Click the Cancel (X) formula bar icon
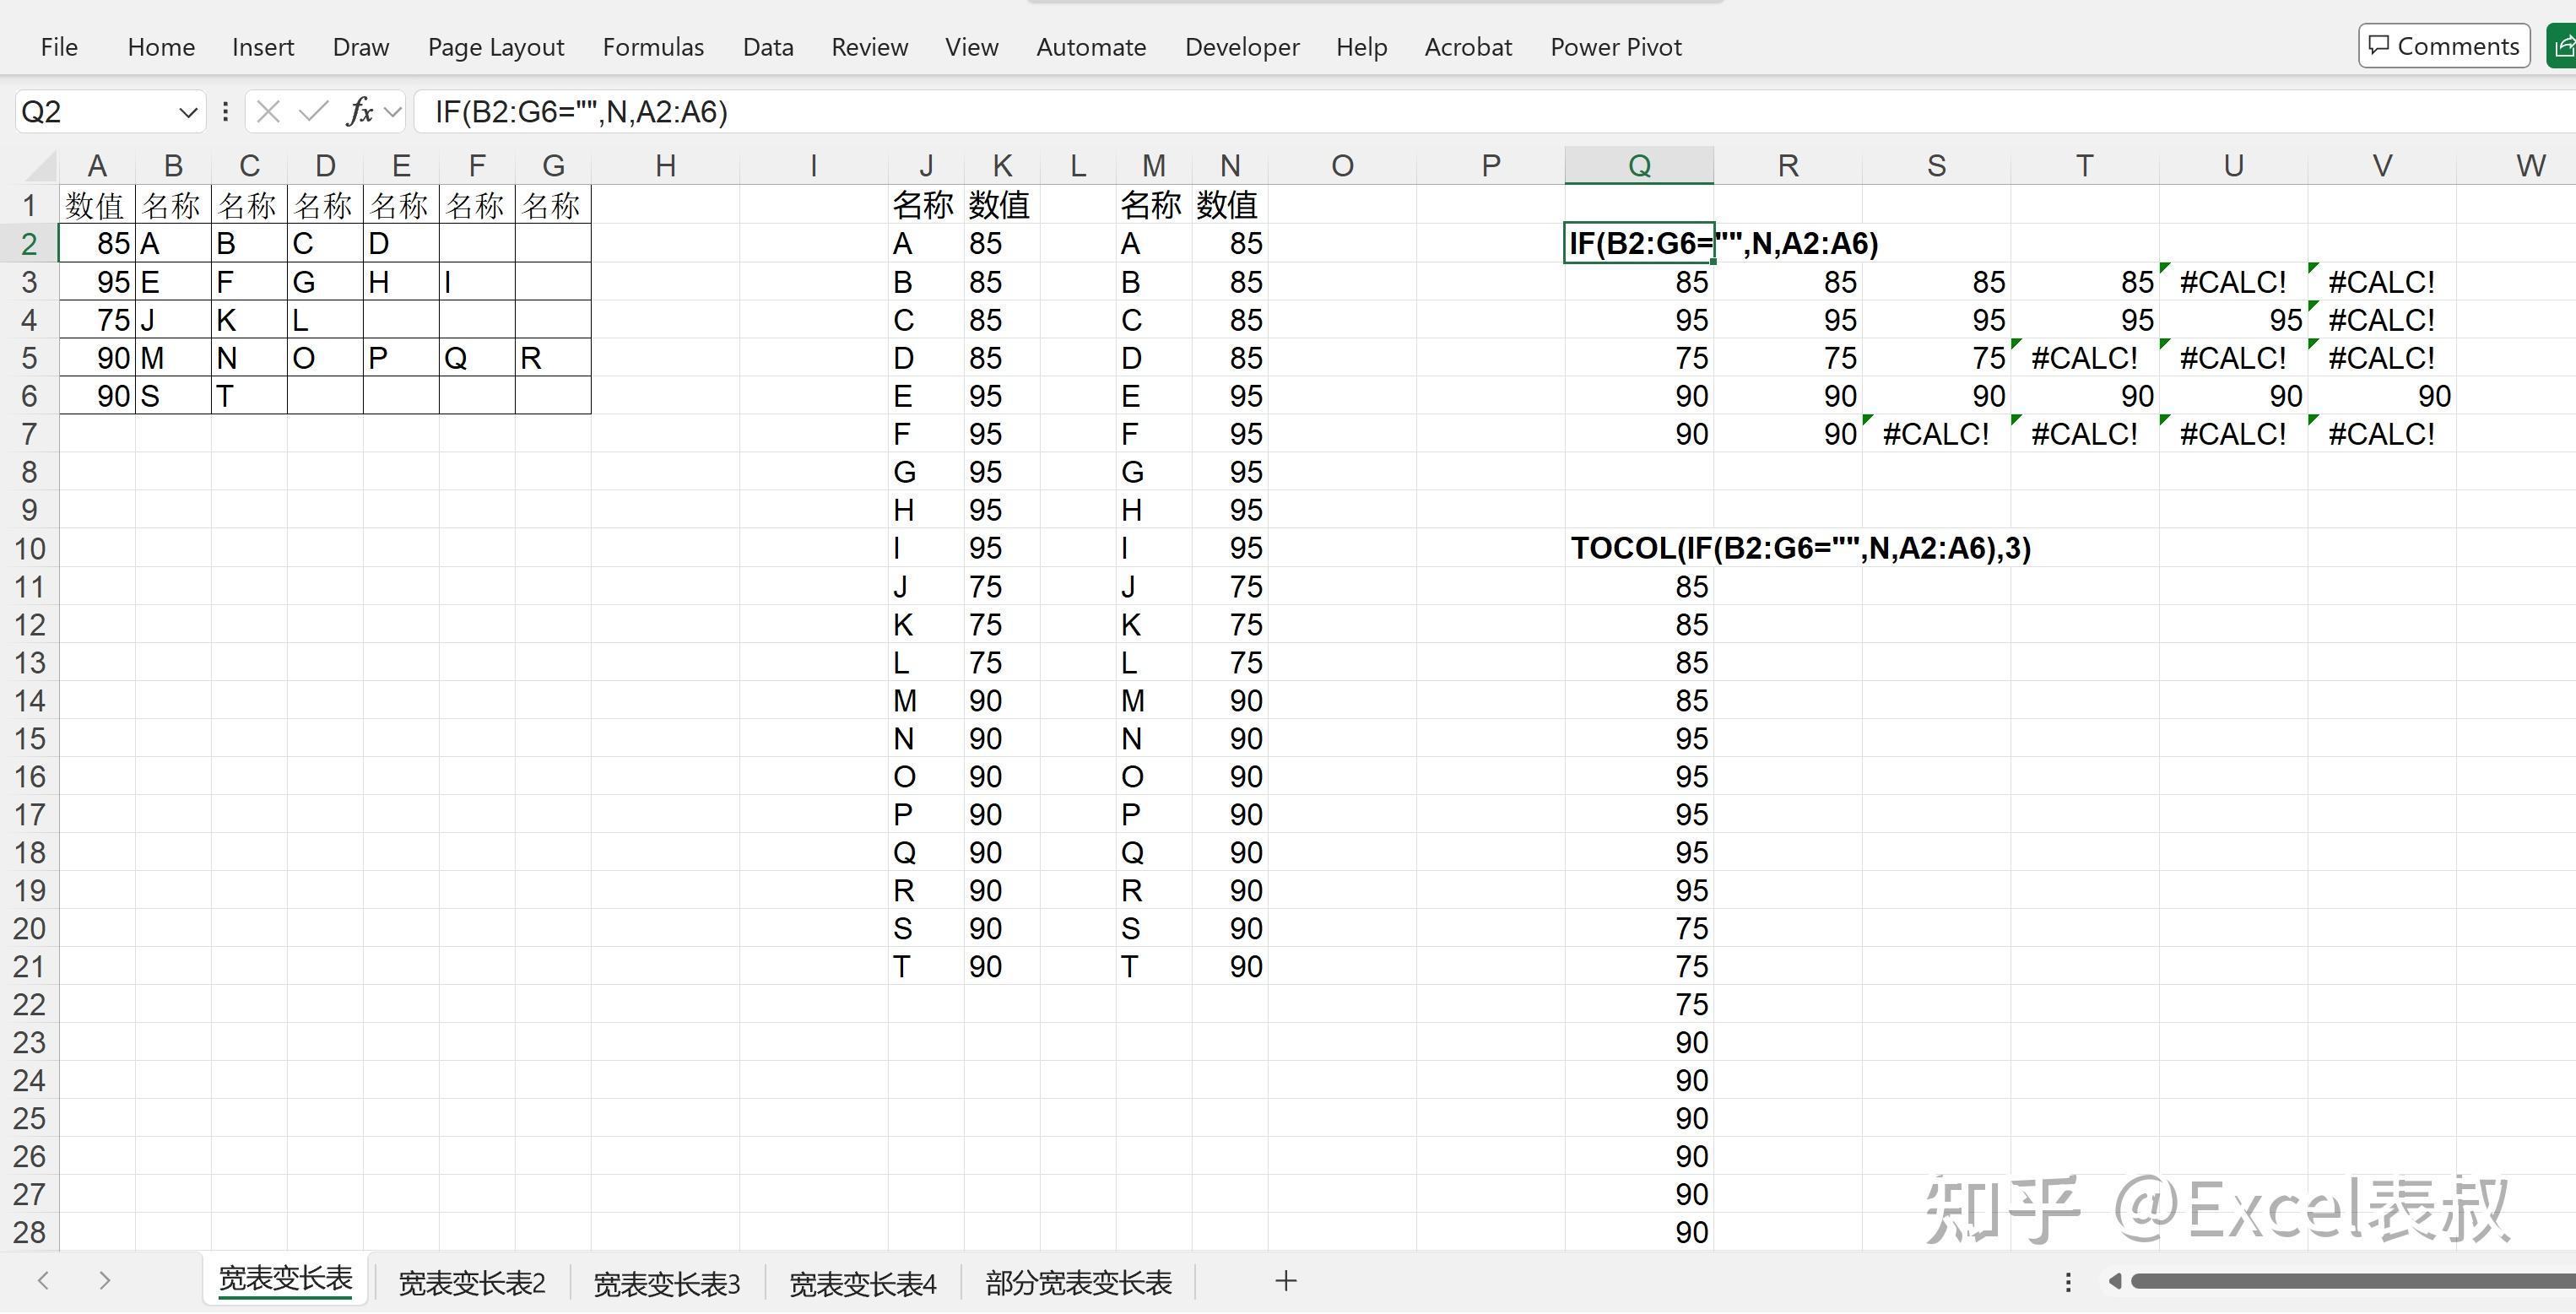Viewport: 2576px width, 1314px height. 267,111
